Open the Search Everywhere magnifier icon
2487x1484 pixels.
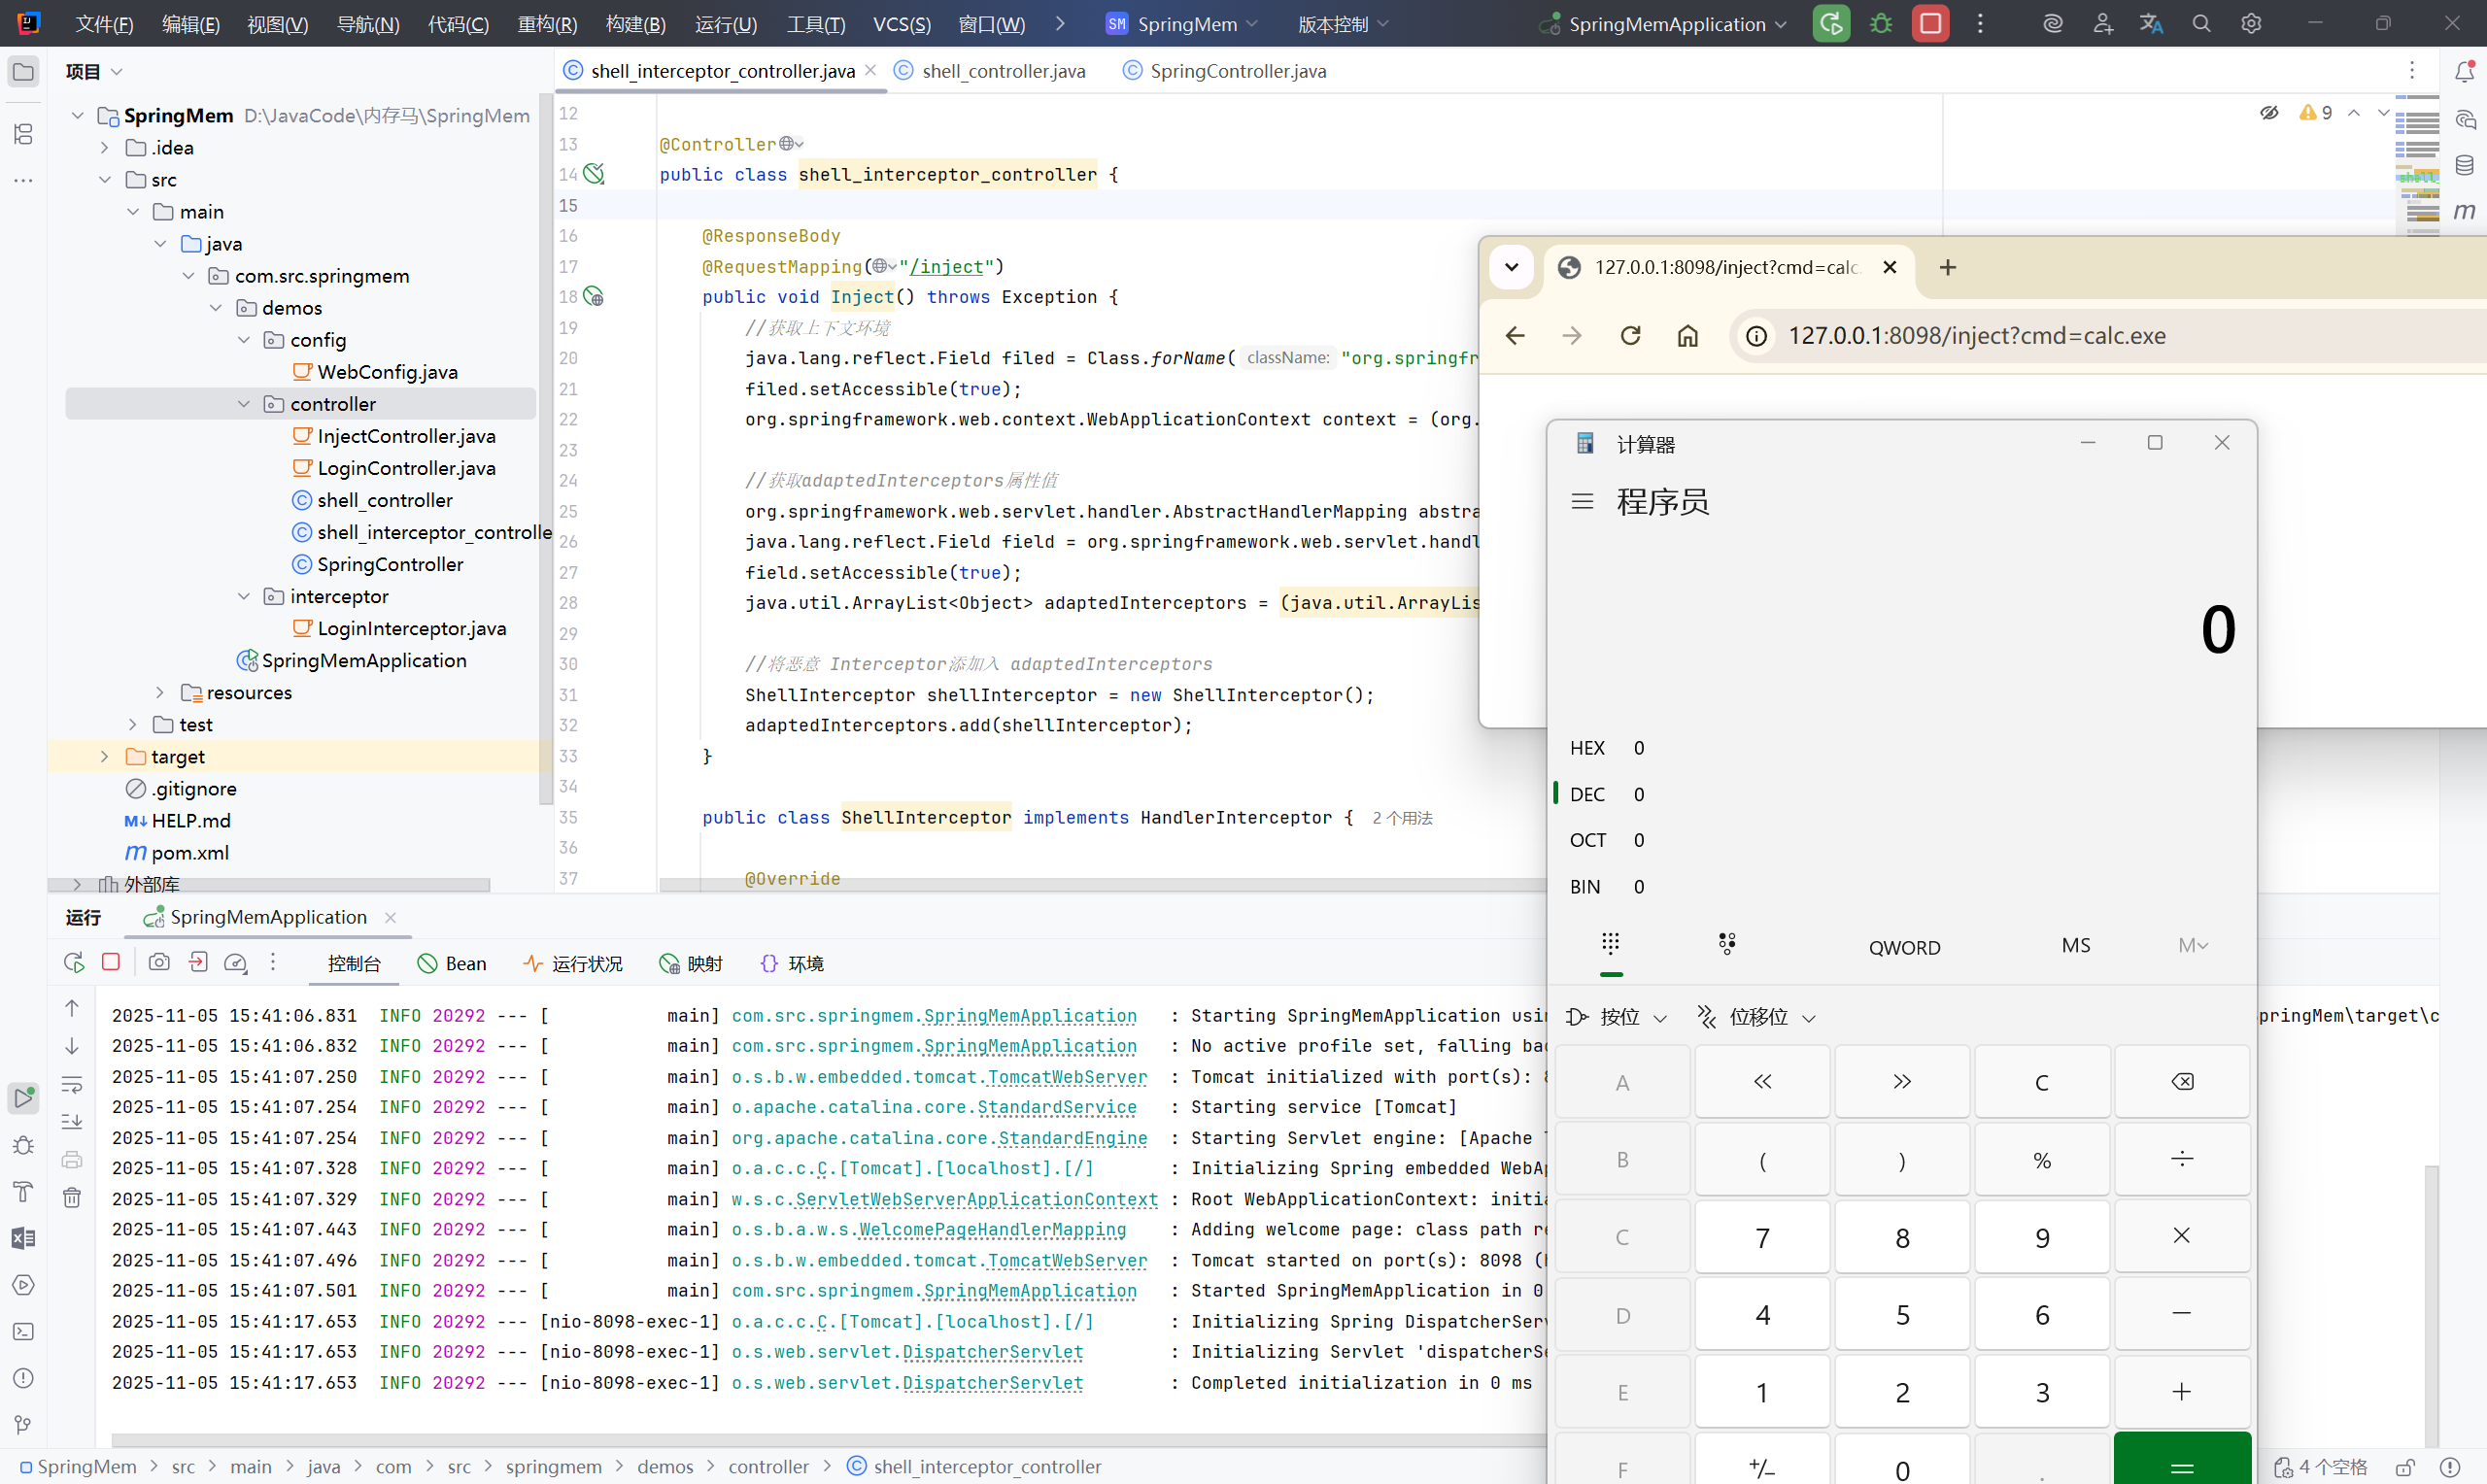point(2201,24)
